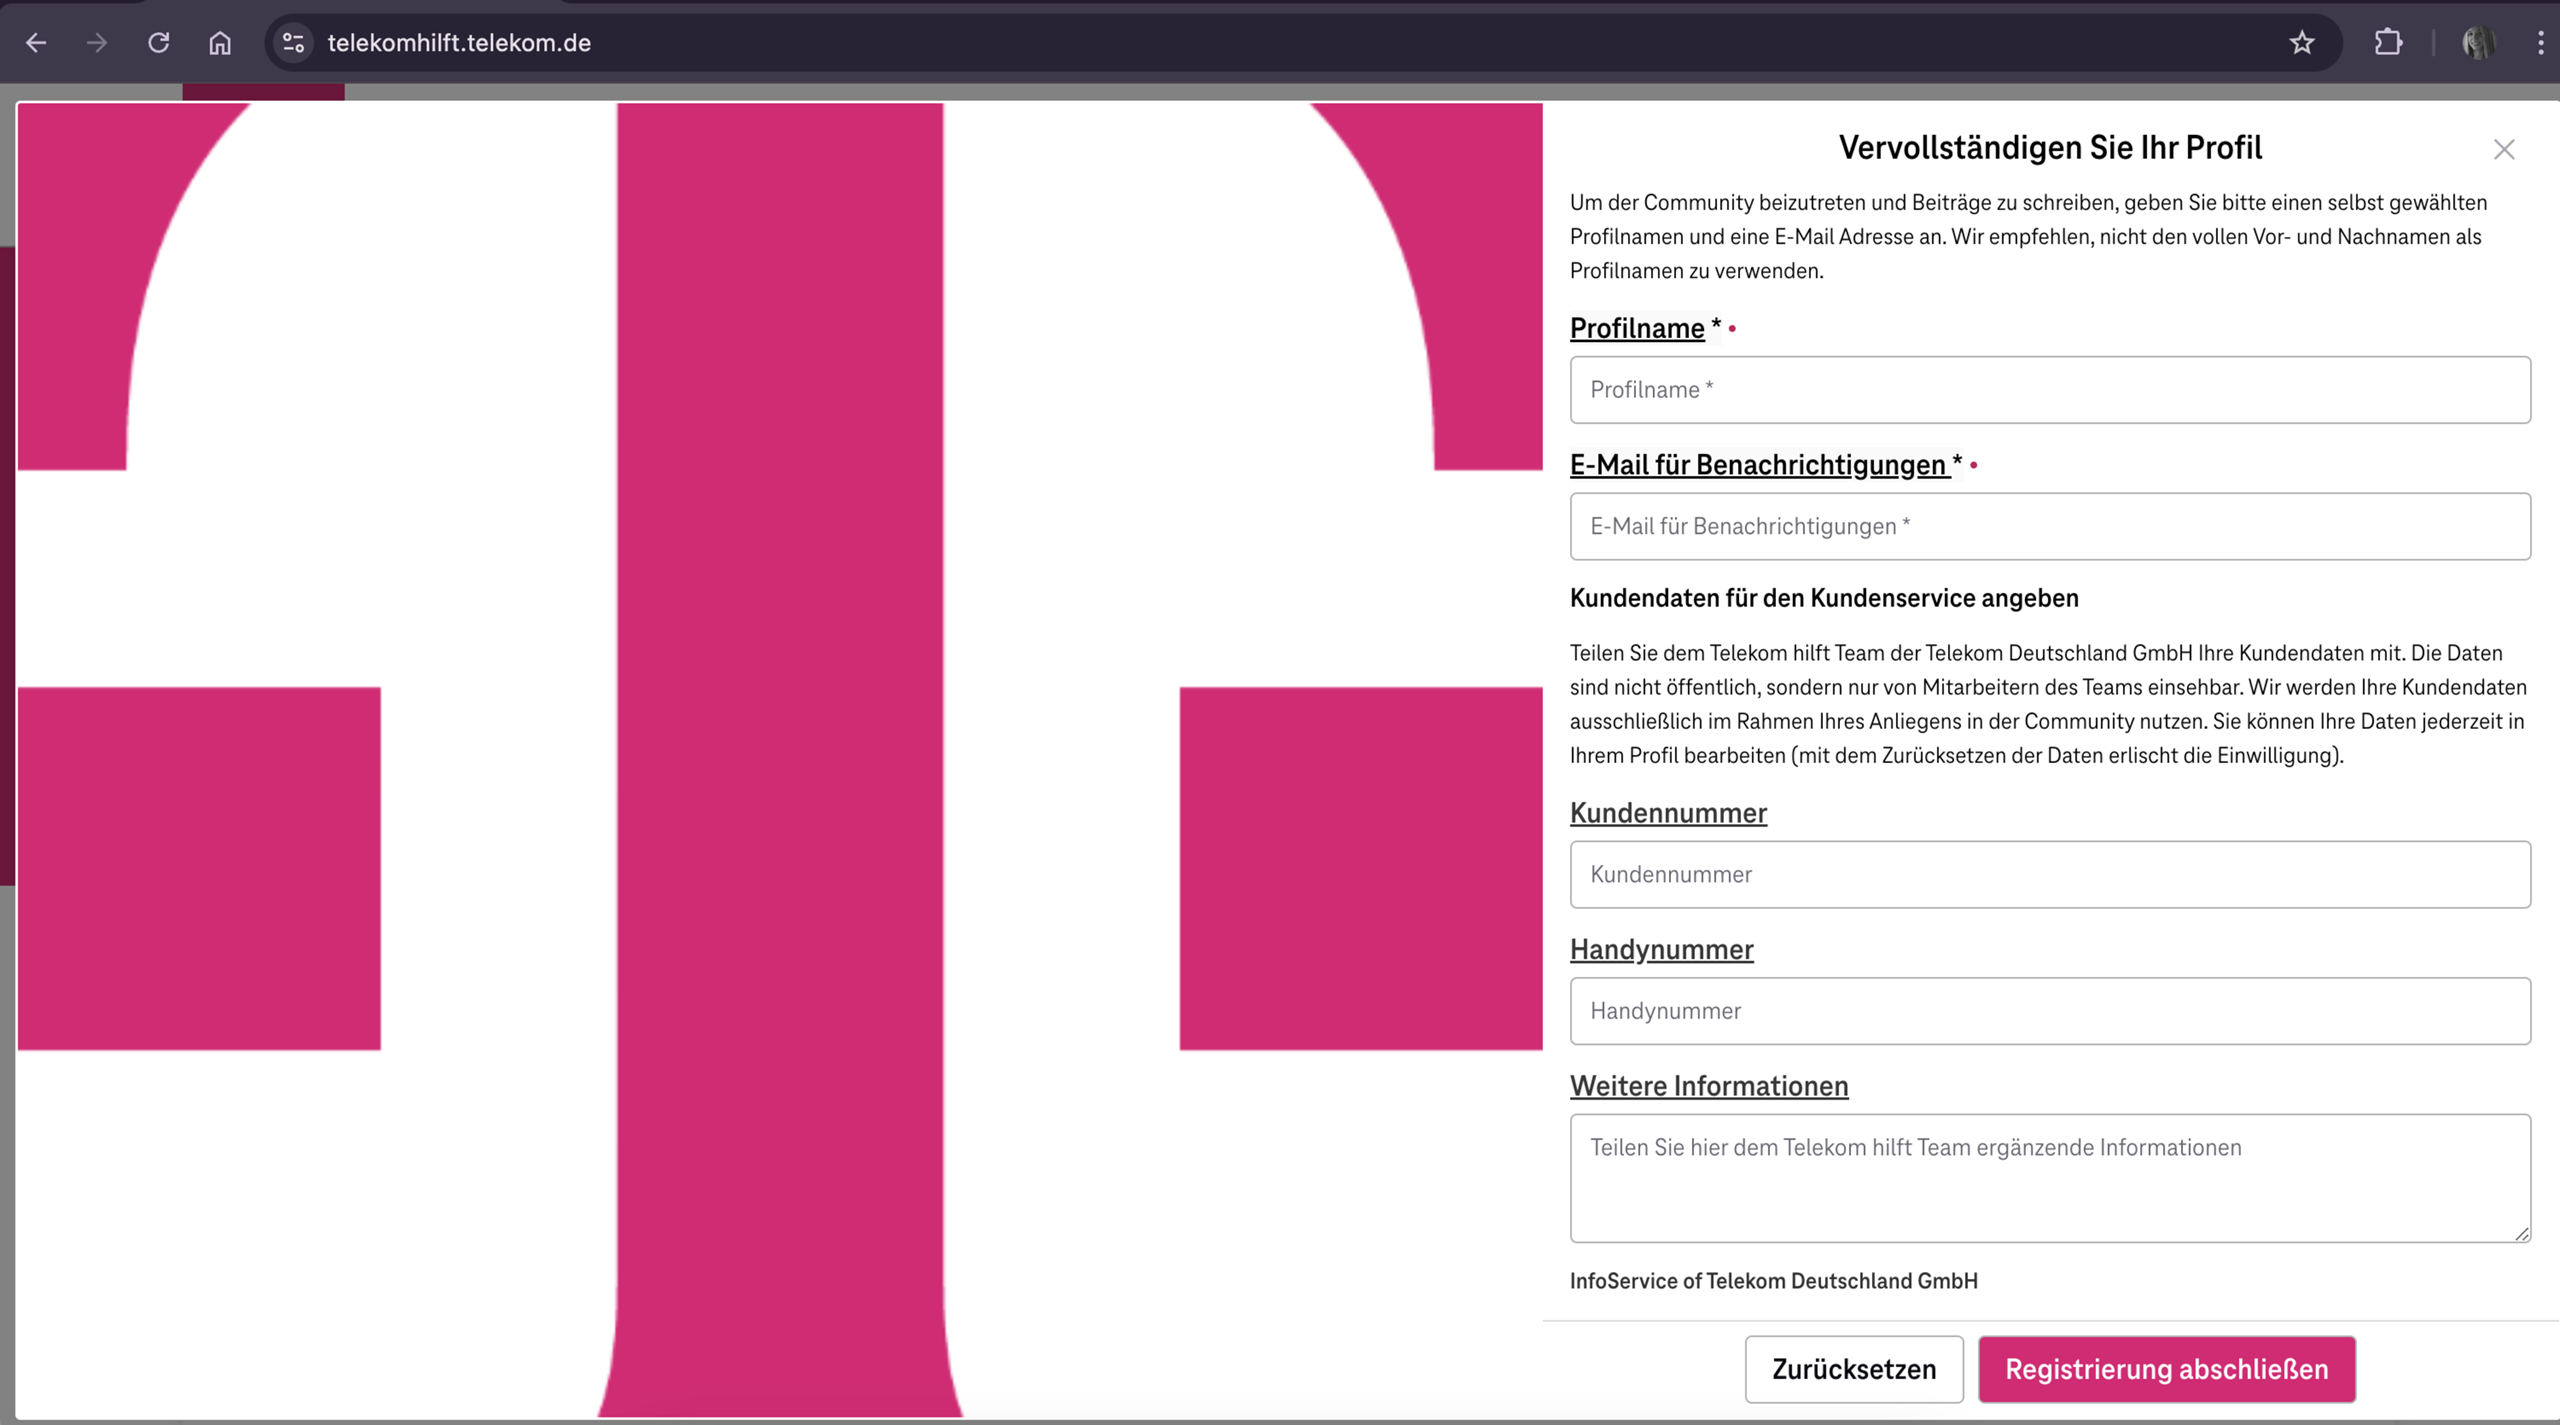Open the Profilname heading link
Screen dimensions: 2560x1425
pos(1636,328)
